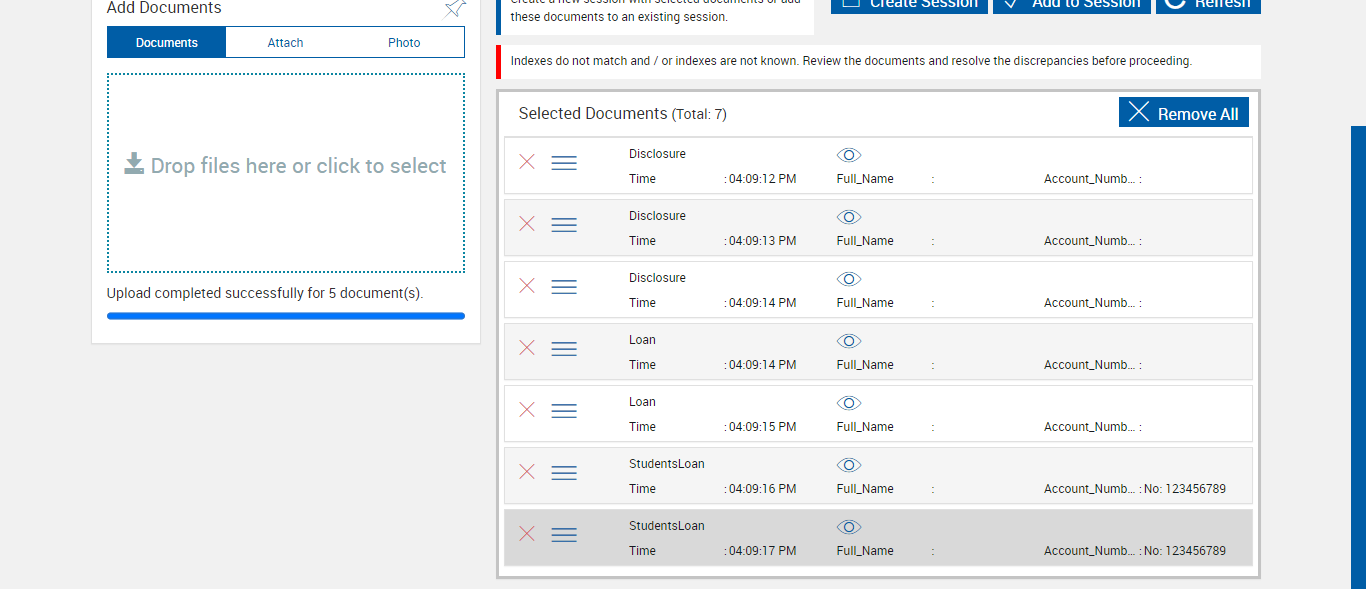
Task: View the 04:09:14 PM Loan document
Action: [849, 341]
